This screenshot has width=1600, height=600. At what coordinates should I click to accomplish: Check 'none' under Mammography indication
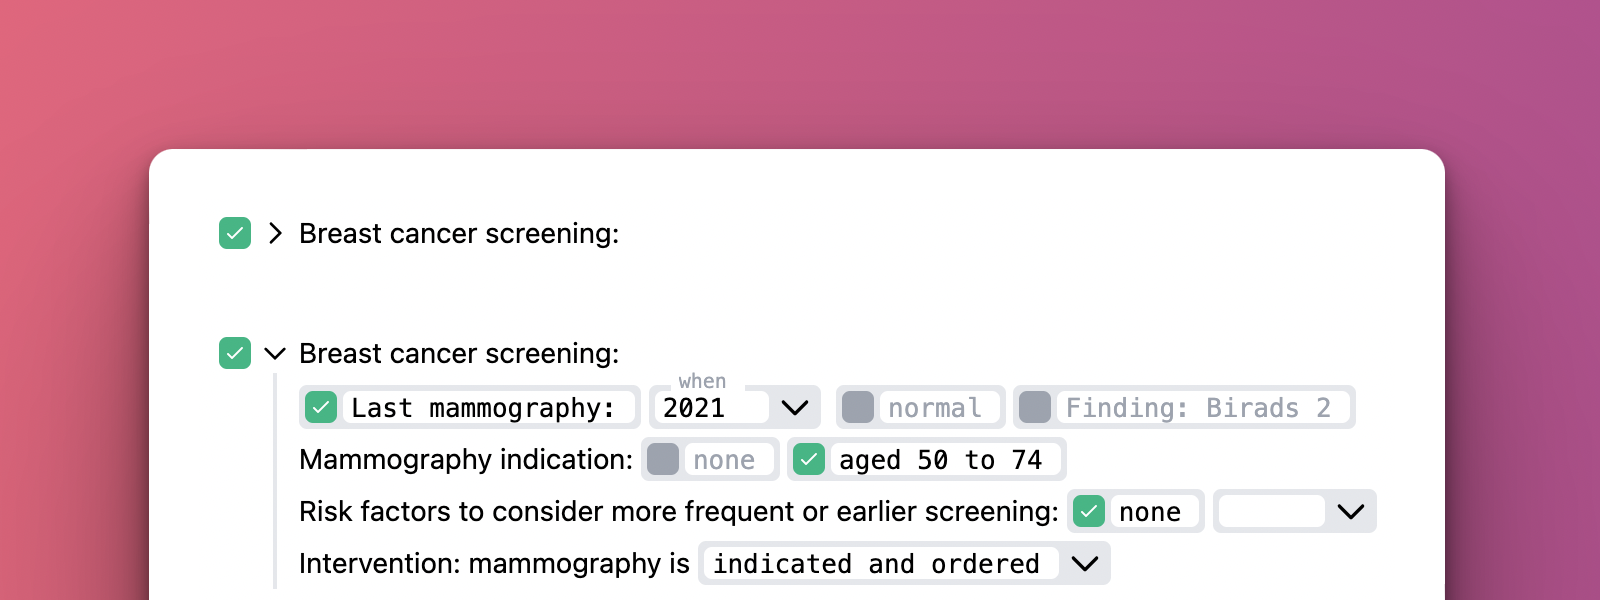tap(663, 460)
